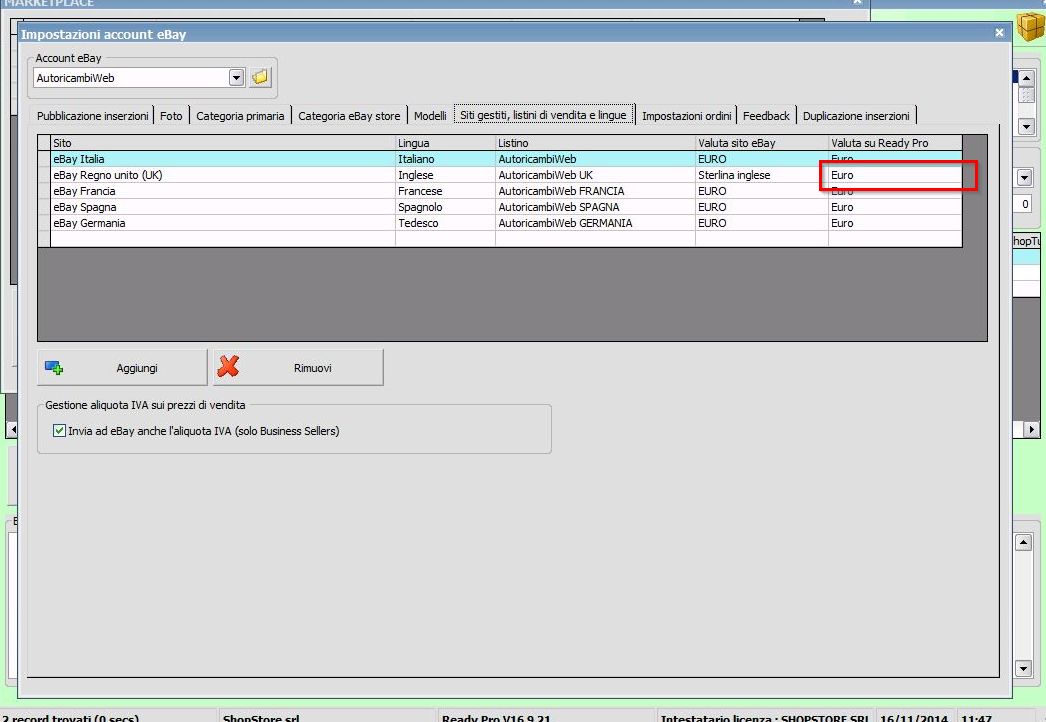Click Sito column header

point(223,143)
